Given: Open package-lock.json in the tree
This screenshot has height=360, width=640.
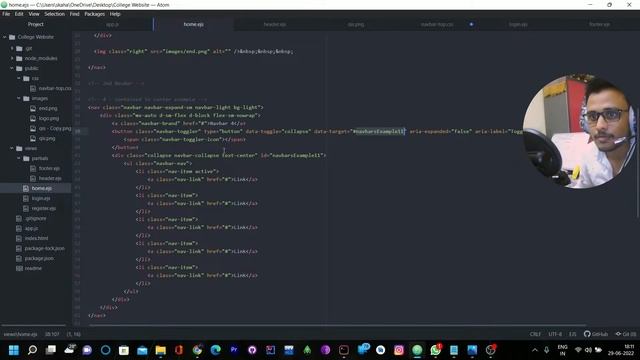Looking at the screenshot, I should point(40,248).
